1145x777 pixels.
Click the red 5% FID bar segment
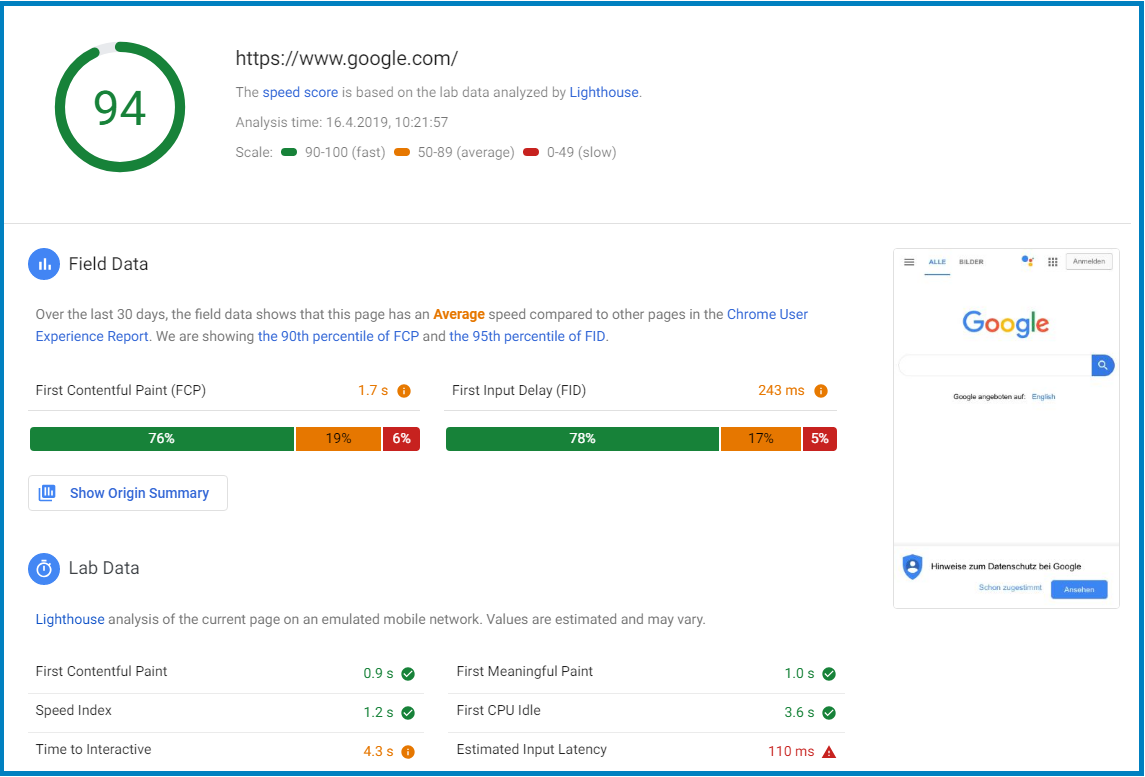[820, 439]
